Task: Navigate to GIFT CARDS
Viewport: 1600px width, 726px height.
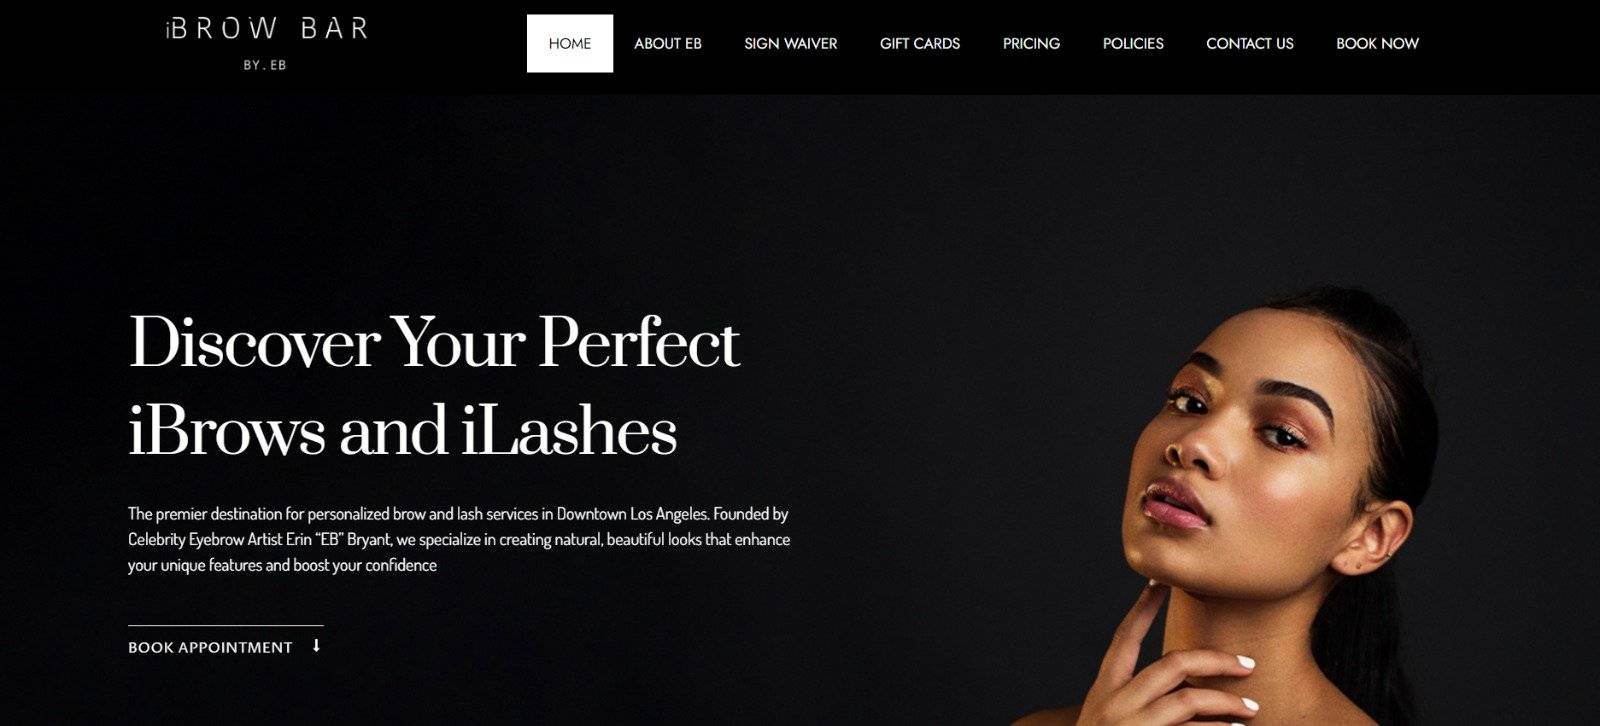Action: pyautogui.click(x=920, y=43)
